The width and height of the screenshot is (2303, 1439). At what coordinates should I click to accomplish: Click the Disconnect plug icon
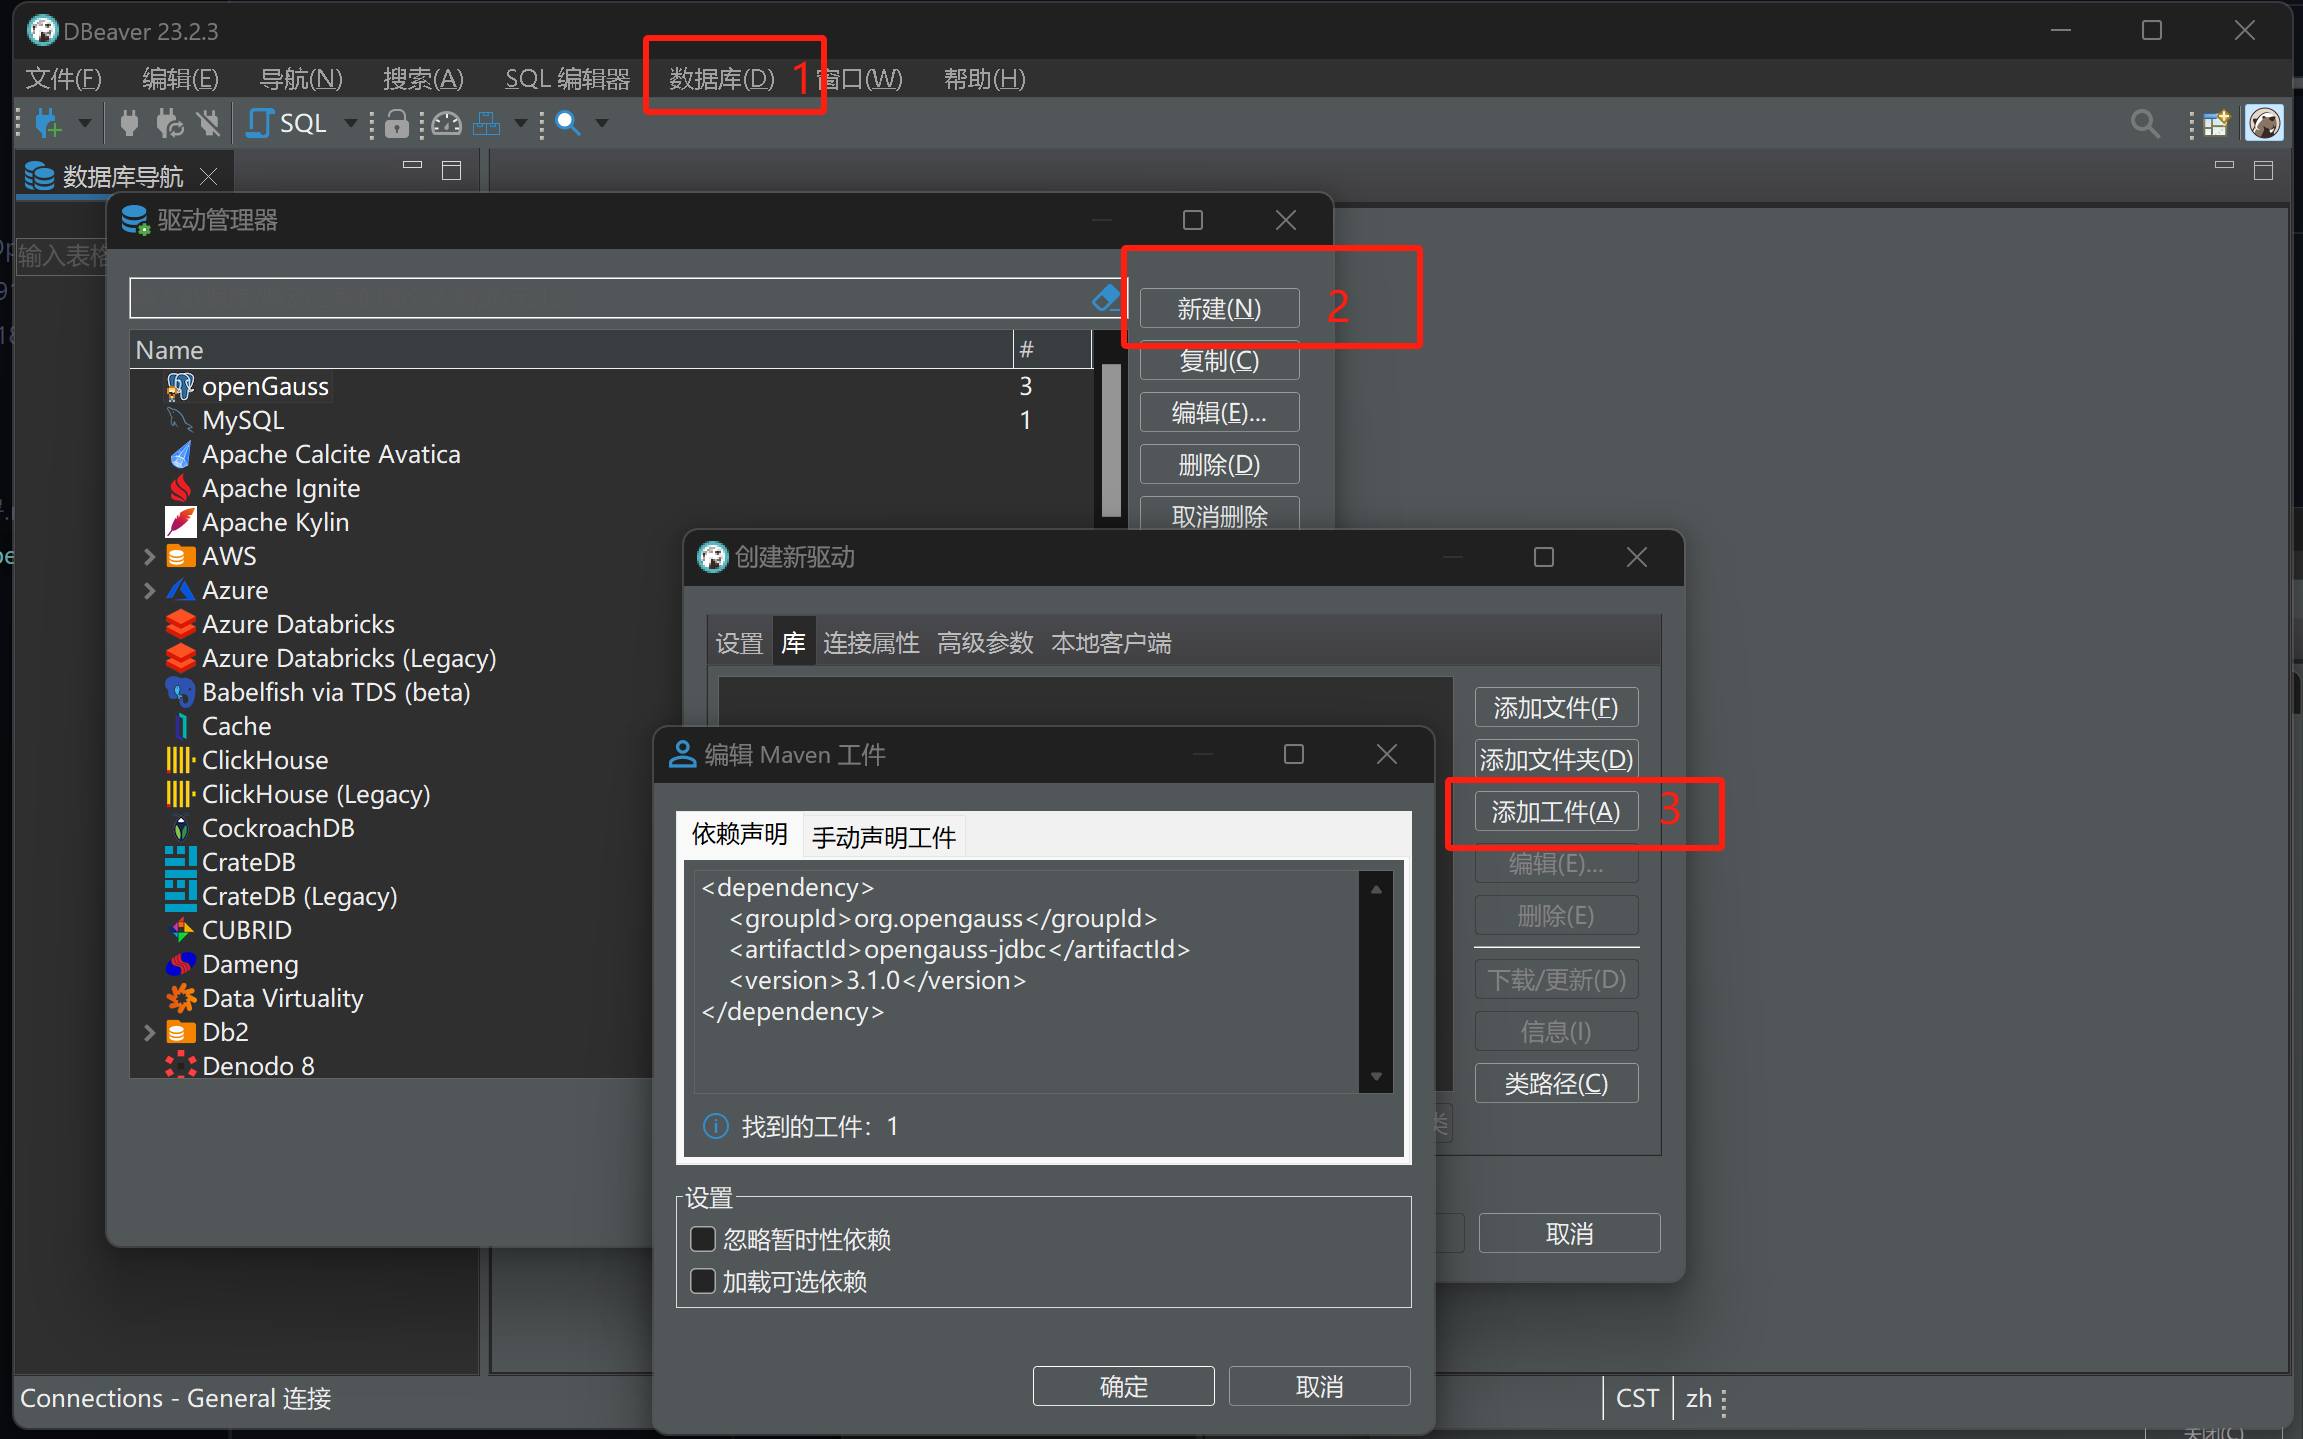(208, 123)
